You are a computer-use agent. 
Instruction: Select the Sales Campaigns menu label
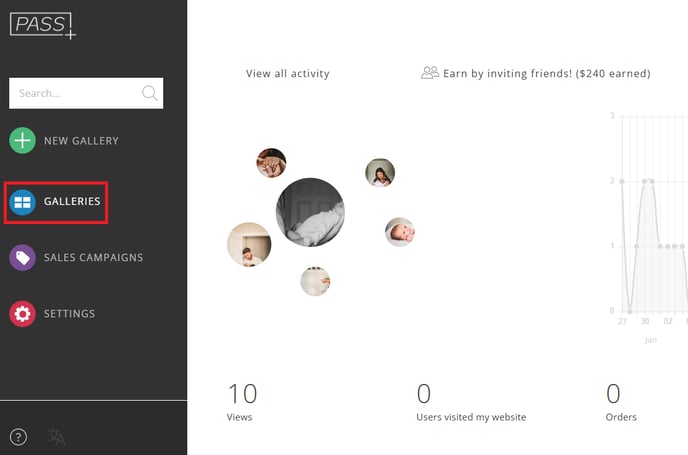tap(93, 258)
